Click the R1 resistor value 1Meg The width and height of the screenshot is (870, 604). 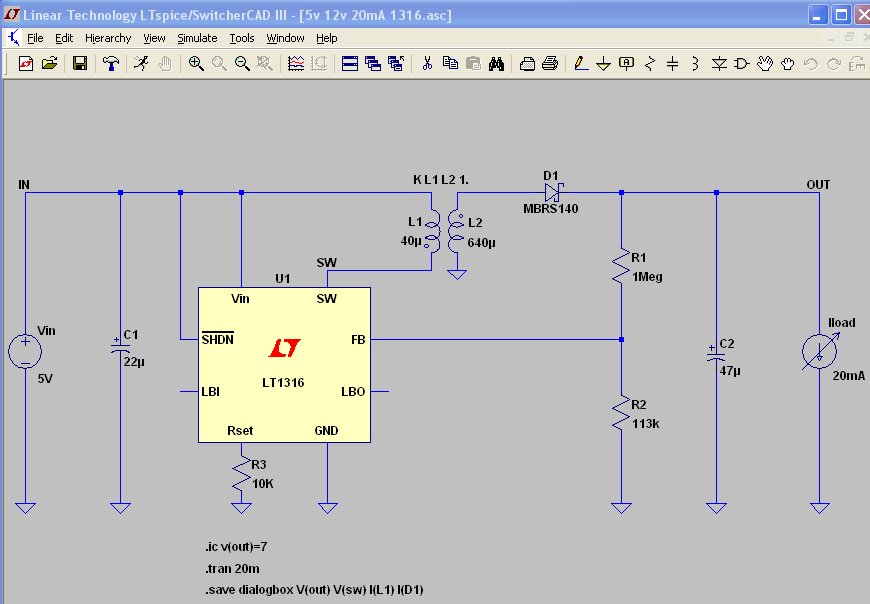[x=647, y=277]
